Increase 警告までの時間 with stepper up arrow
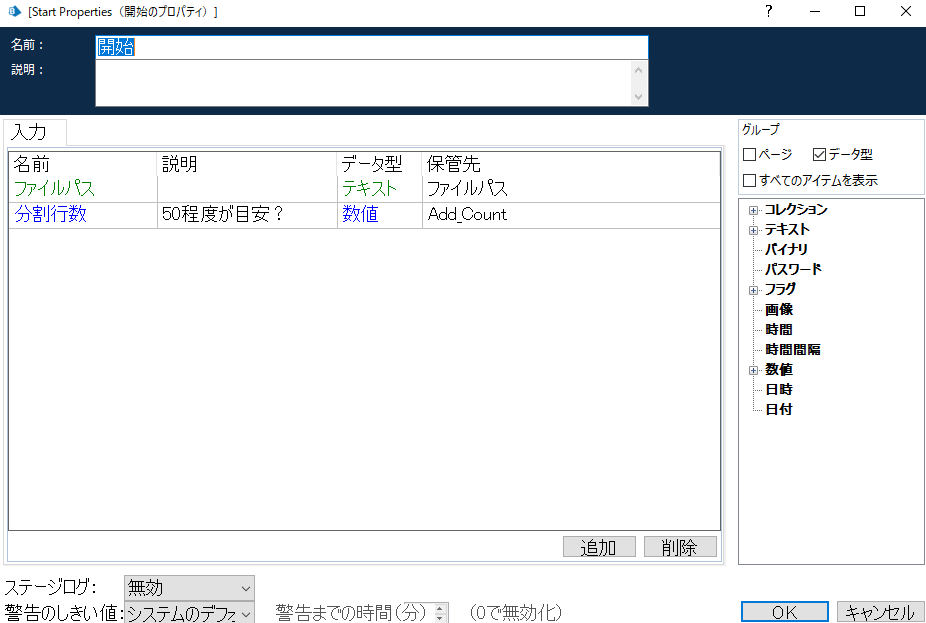The width and height of the screenshot is (926, 623). click(x=439, y=608)
